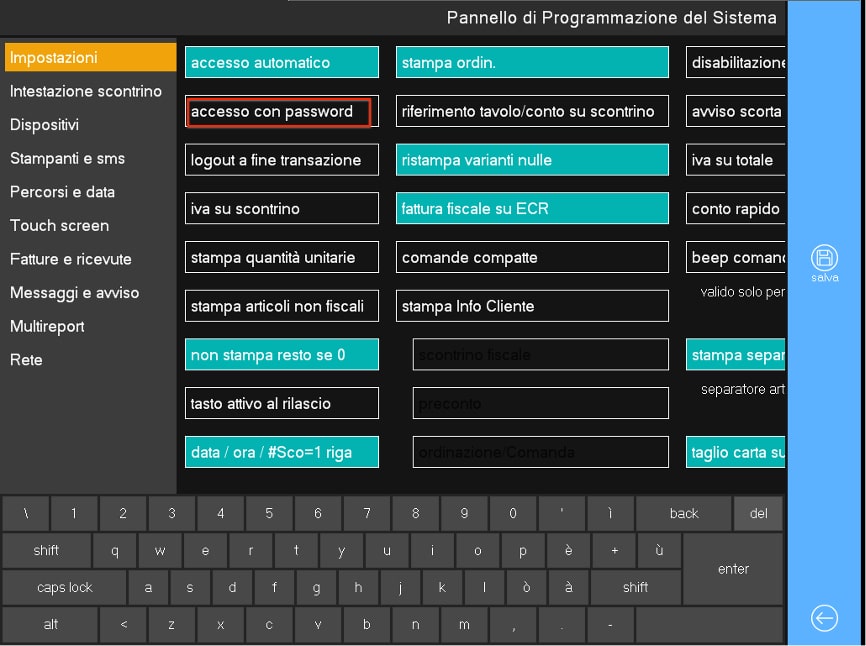This screenshot has height=646, width=866.
Task: Switch to the Rete section
Action: point(27,360)
